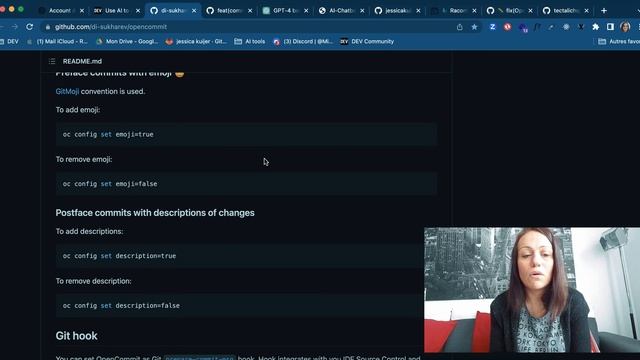Click the webcam video overlay
The width and height of the screenshot is (640, 360).
tap(532, 290)
